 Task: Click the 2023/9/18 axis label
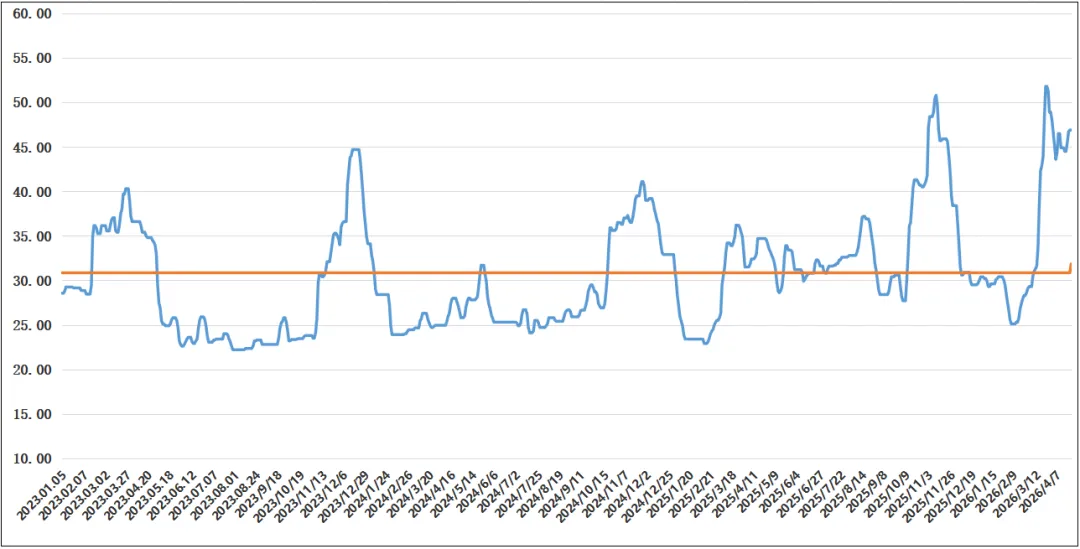pos(260,493)
